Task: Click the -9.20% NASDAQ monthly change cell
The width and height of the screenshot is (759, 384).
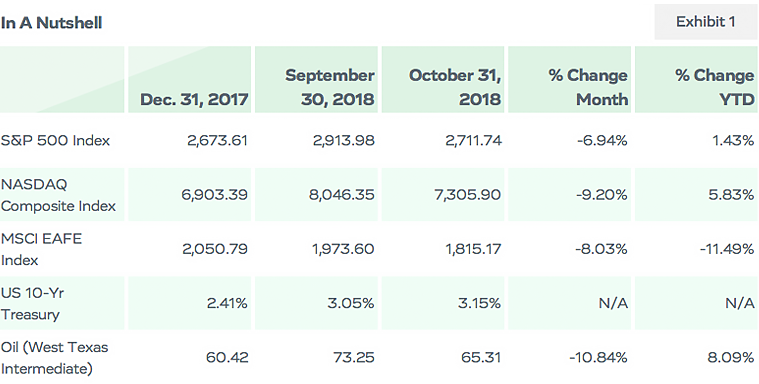Action: (602, 195)
